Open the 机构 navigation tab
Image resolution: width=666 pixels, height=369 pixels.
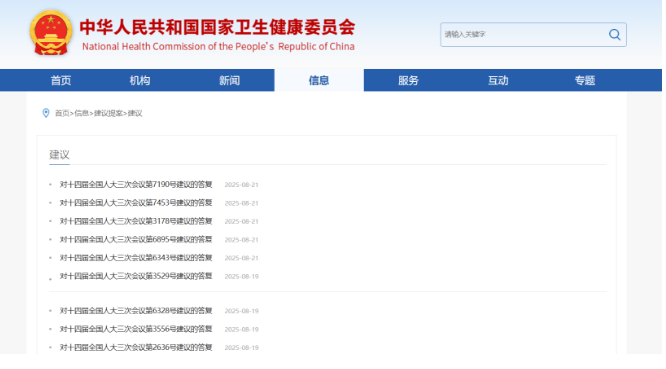140,80
